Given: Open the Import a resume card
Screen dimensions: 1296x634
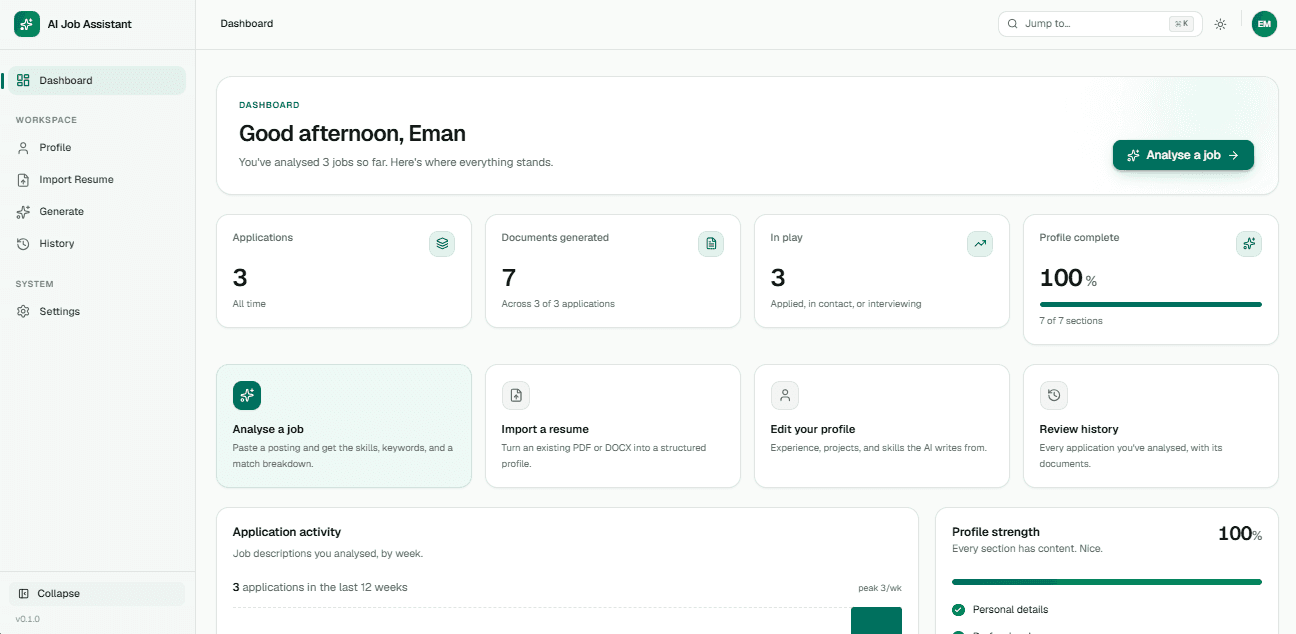Looking at the screenshot, I should point(613,426).
